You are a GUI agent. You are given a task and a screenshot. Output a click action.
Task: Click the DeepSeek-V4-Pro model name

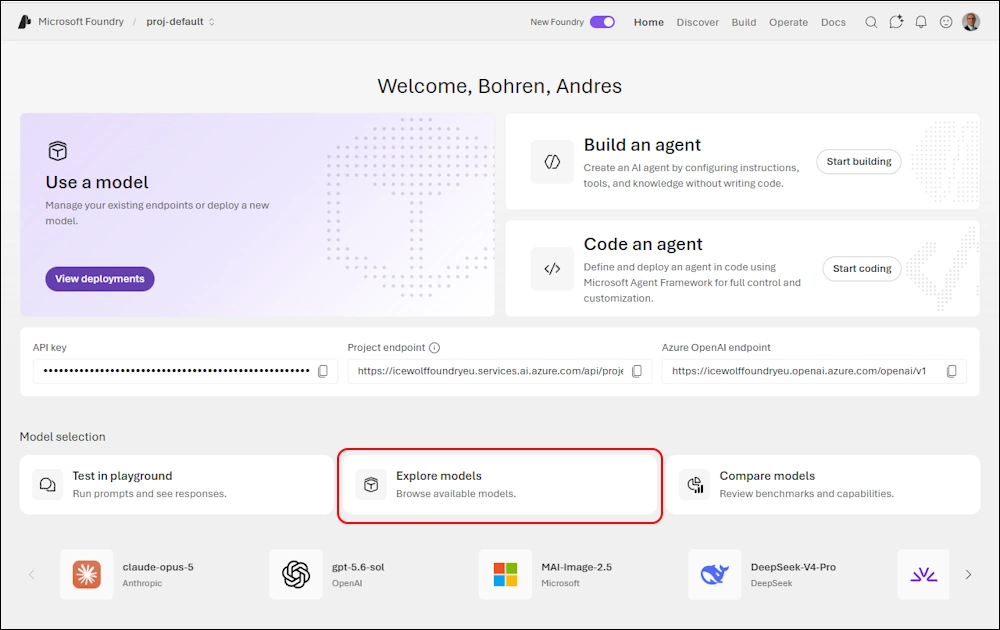793,568
